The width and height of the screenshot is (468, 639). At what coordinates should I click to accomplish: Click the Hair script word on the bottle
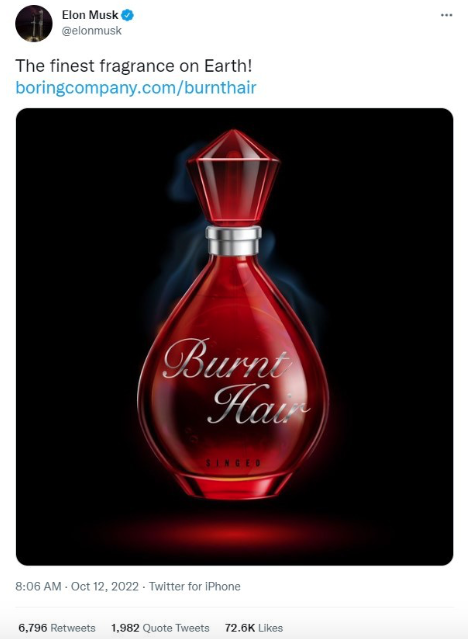pos(258,404)
